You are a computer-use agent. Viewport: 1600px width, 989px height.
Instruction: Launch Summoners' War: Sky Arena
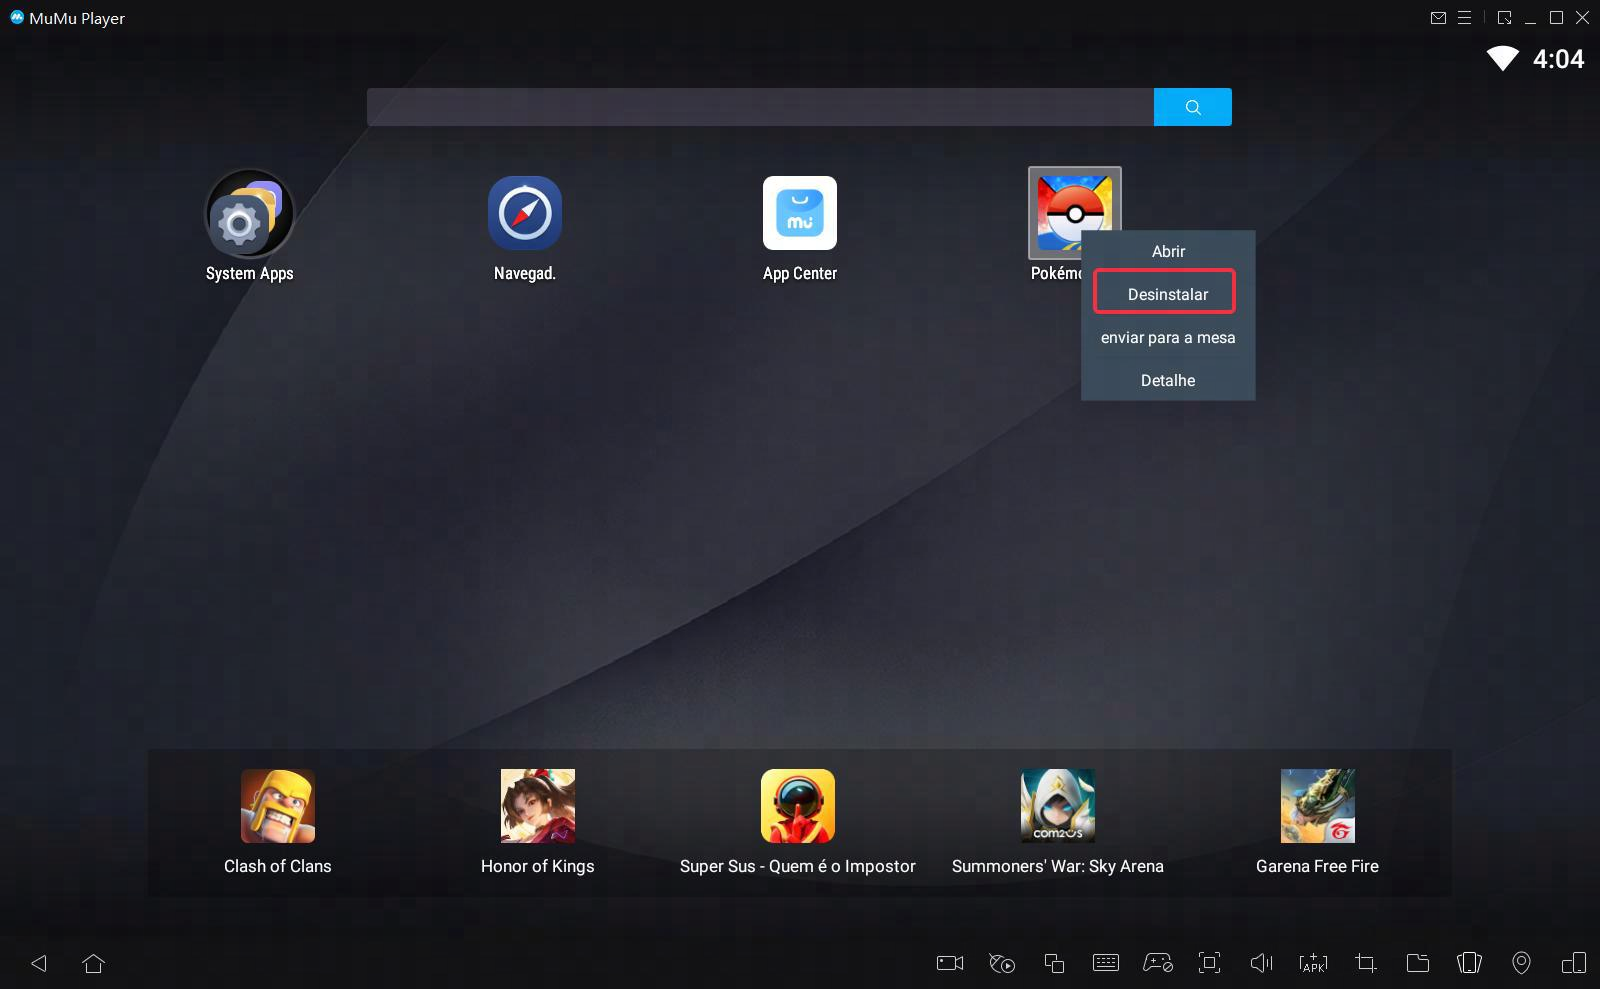click(x=1058, y=806)
